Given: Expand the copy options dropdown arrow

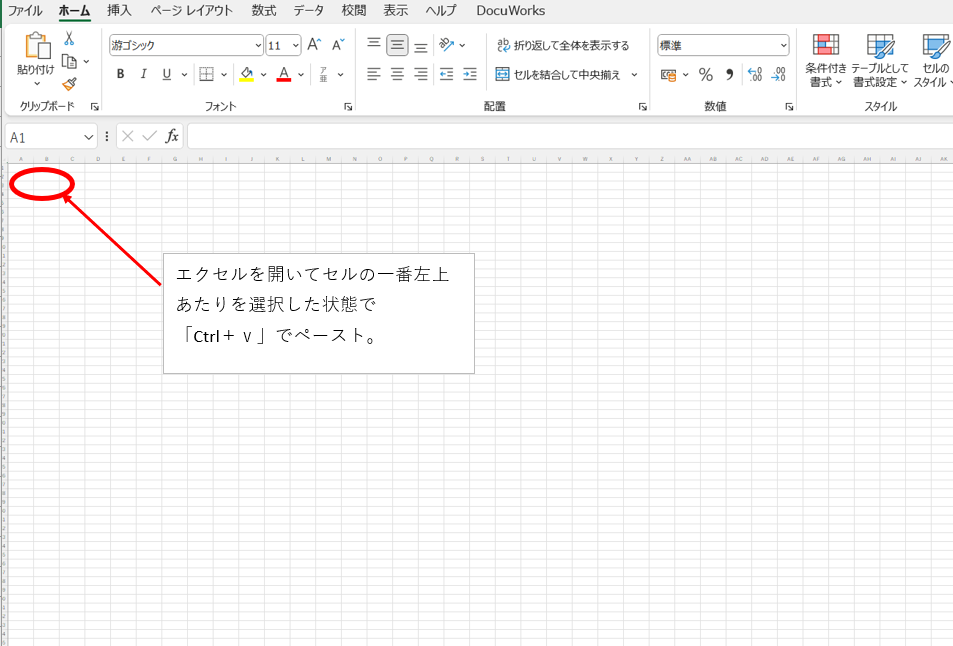Looking at the screenshot, I should (x=86, y=61).
